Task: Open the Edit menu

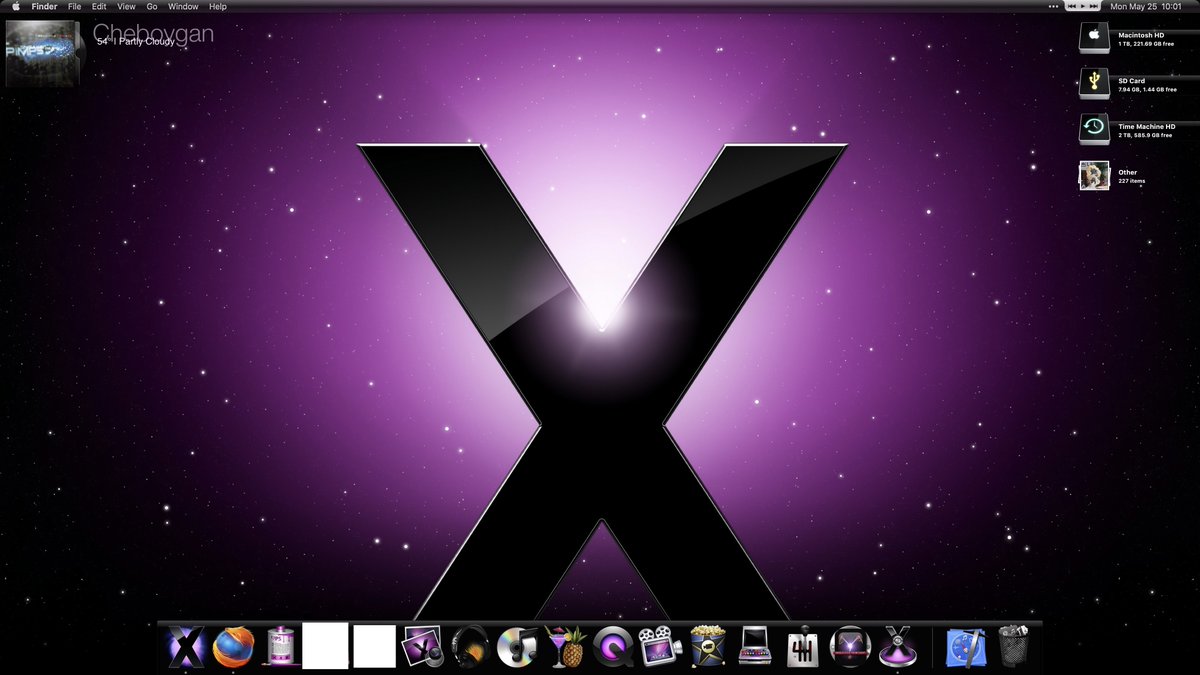Action: pyautogui.click(x=99, y=6)
